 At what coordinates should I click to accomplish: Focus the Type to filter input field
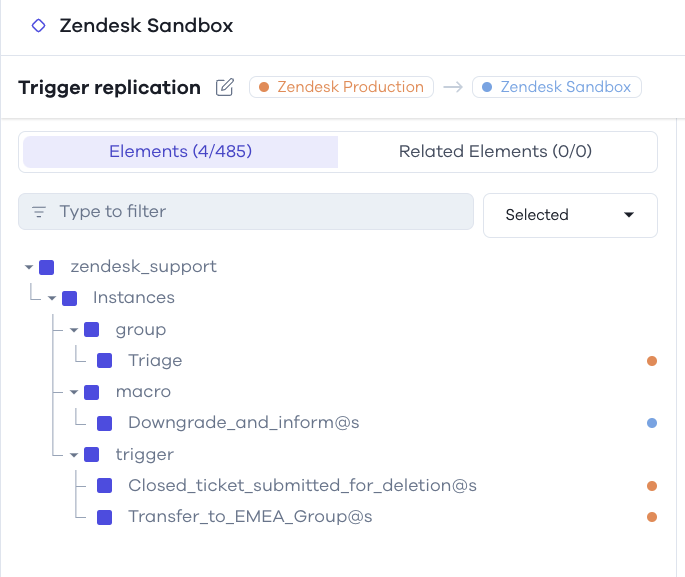246,211
